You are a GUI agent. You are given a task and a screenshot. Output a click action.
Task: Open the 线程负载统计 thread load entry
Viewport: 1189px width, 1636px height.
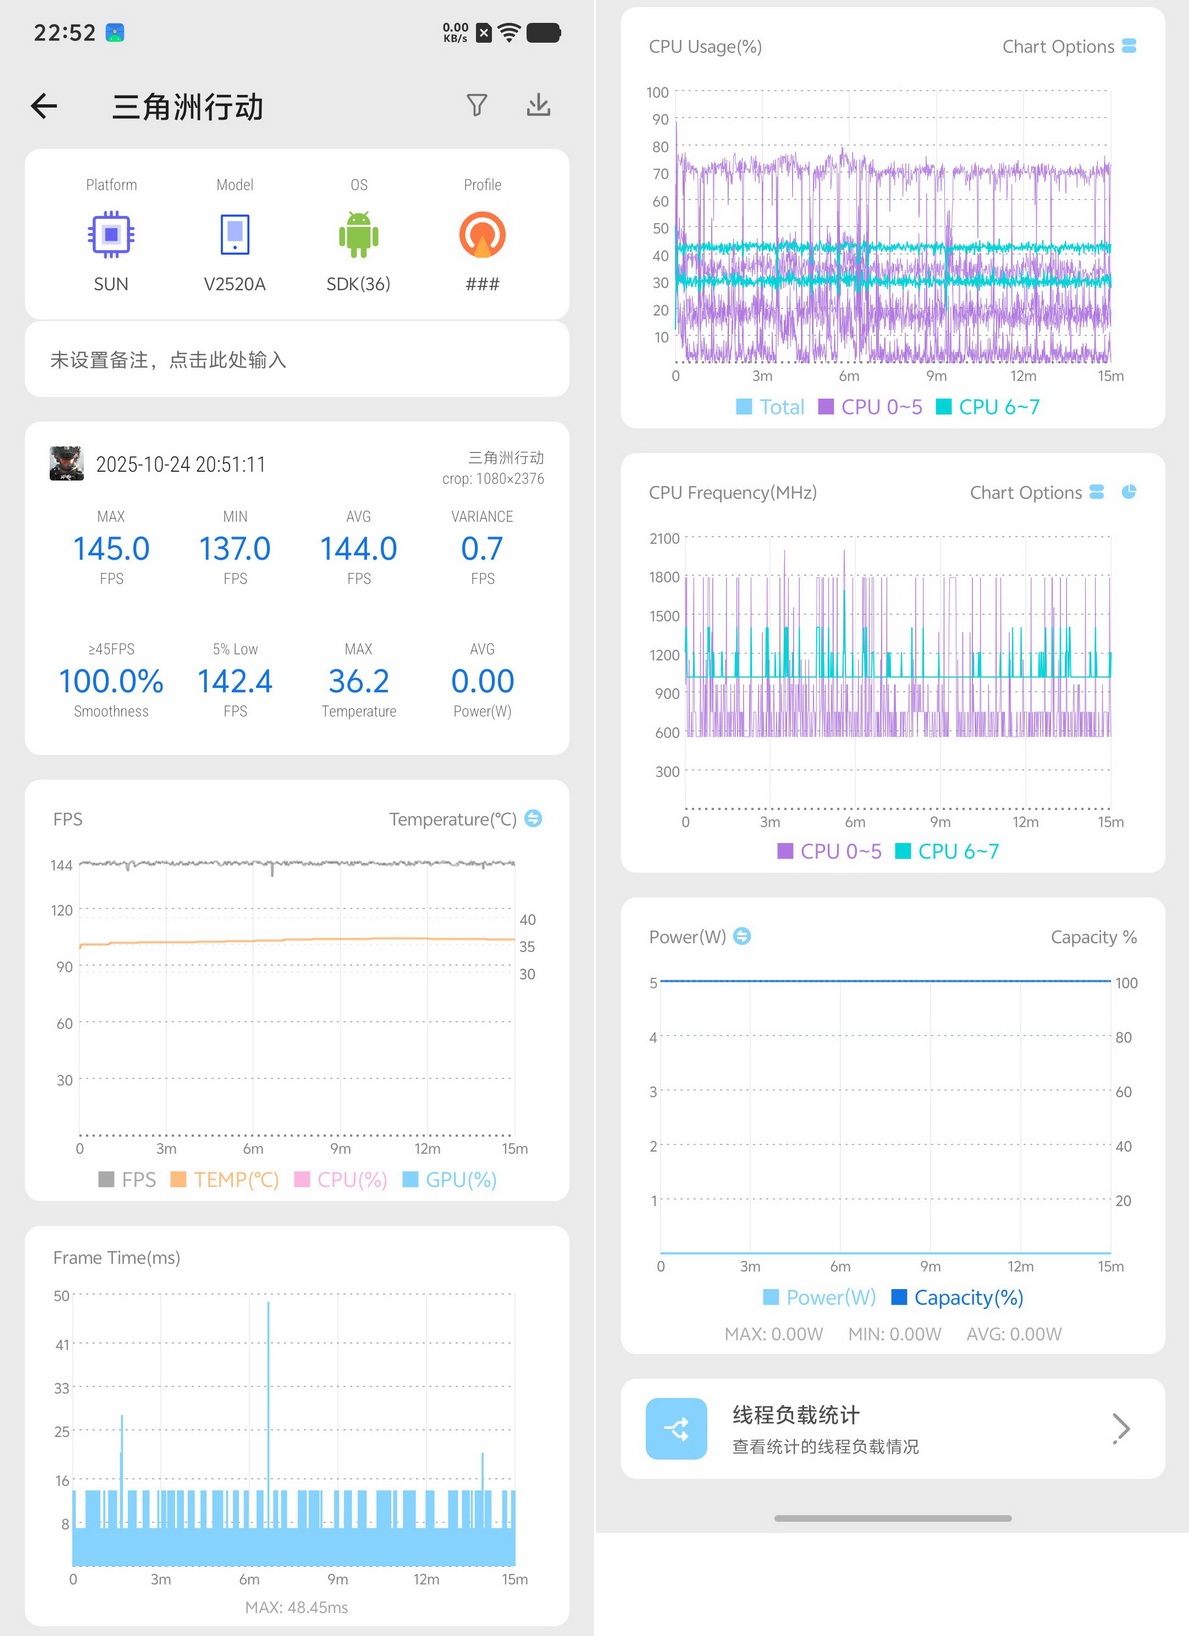click(x=893, y=1429)
